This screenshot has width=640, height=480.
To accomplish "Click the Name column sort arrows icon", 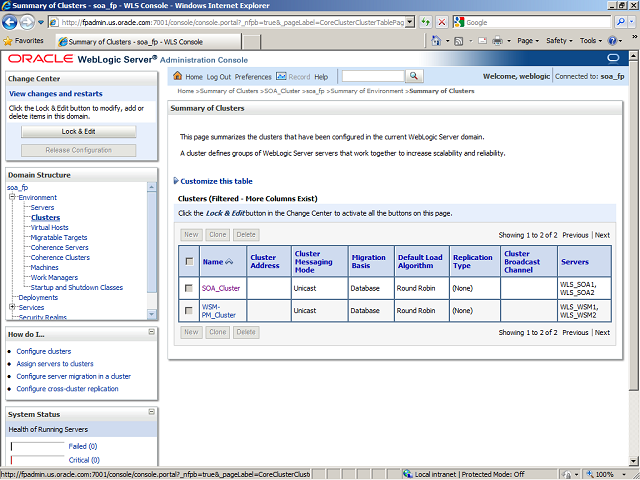I will point(230,262).
